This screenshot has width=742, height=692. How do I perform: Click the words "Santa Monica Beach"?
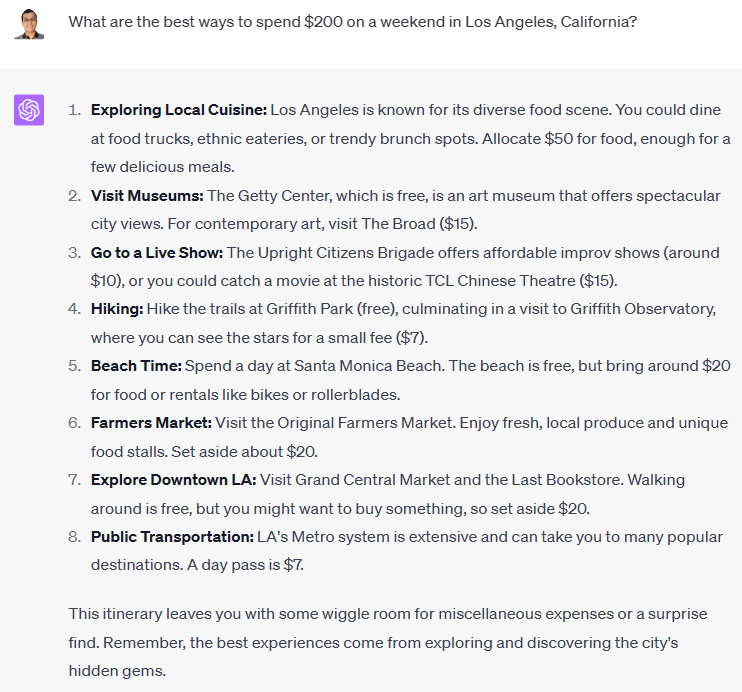[367, 366]
